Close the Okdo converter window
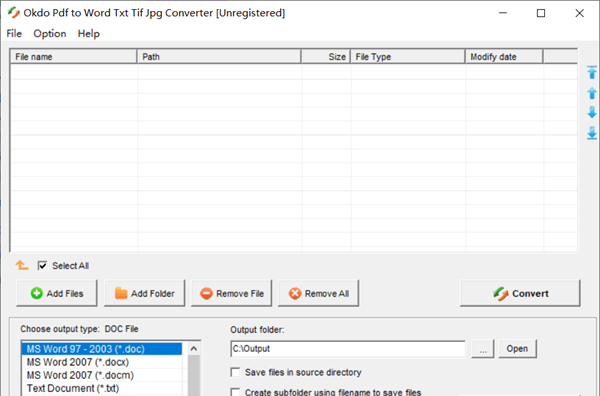600x396 pixels. tap(579, 13)
